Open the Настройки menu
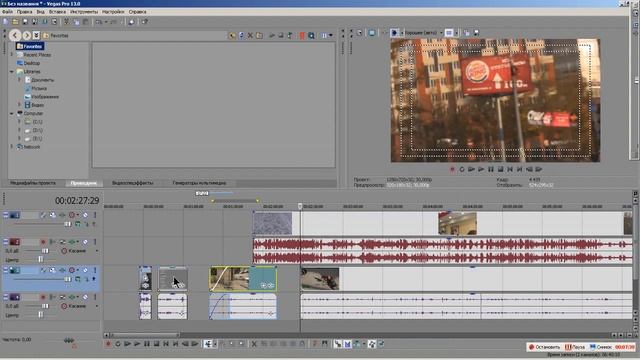This screenshot has width=640, height=360. click(x=113, y=12)
